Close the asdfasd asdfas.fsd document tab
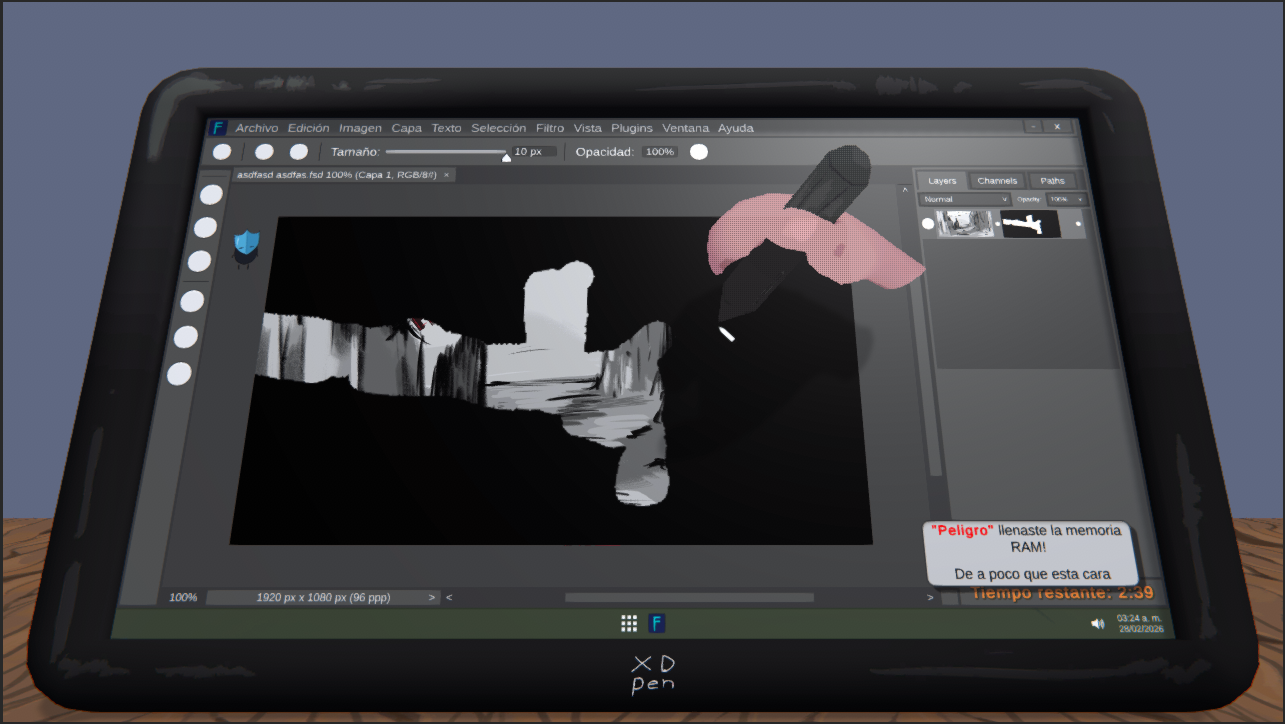This screenshot has width=1285, height=724. click(x=446, y=175)
